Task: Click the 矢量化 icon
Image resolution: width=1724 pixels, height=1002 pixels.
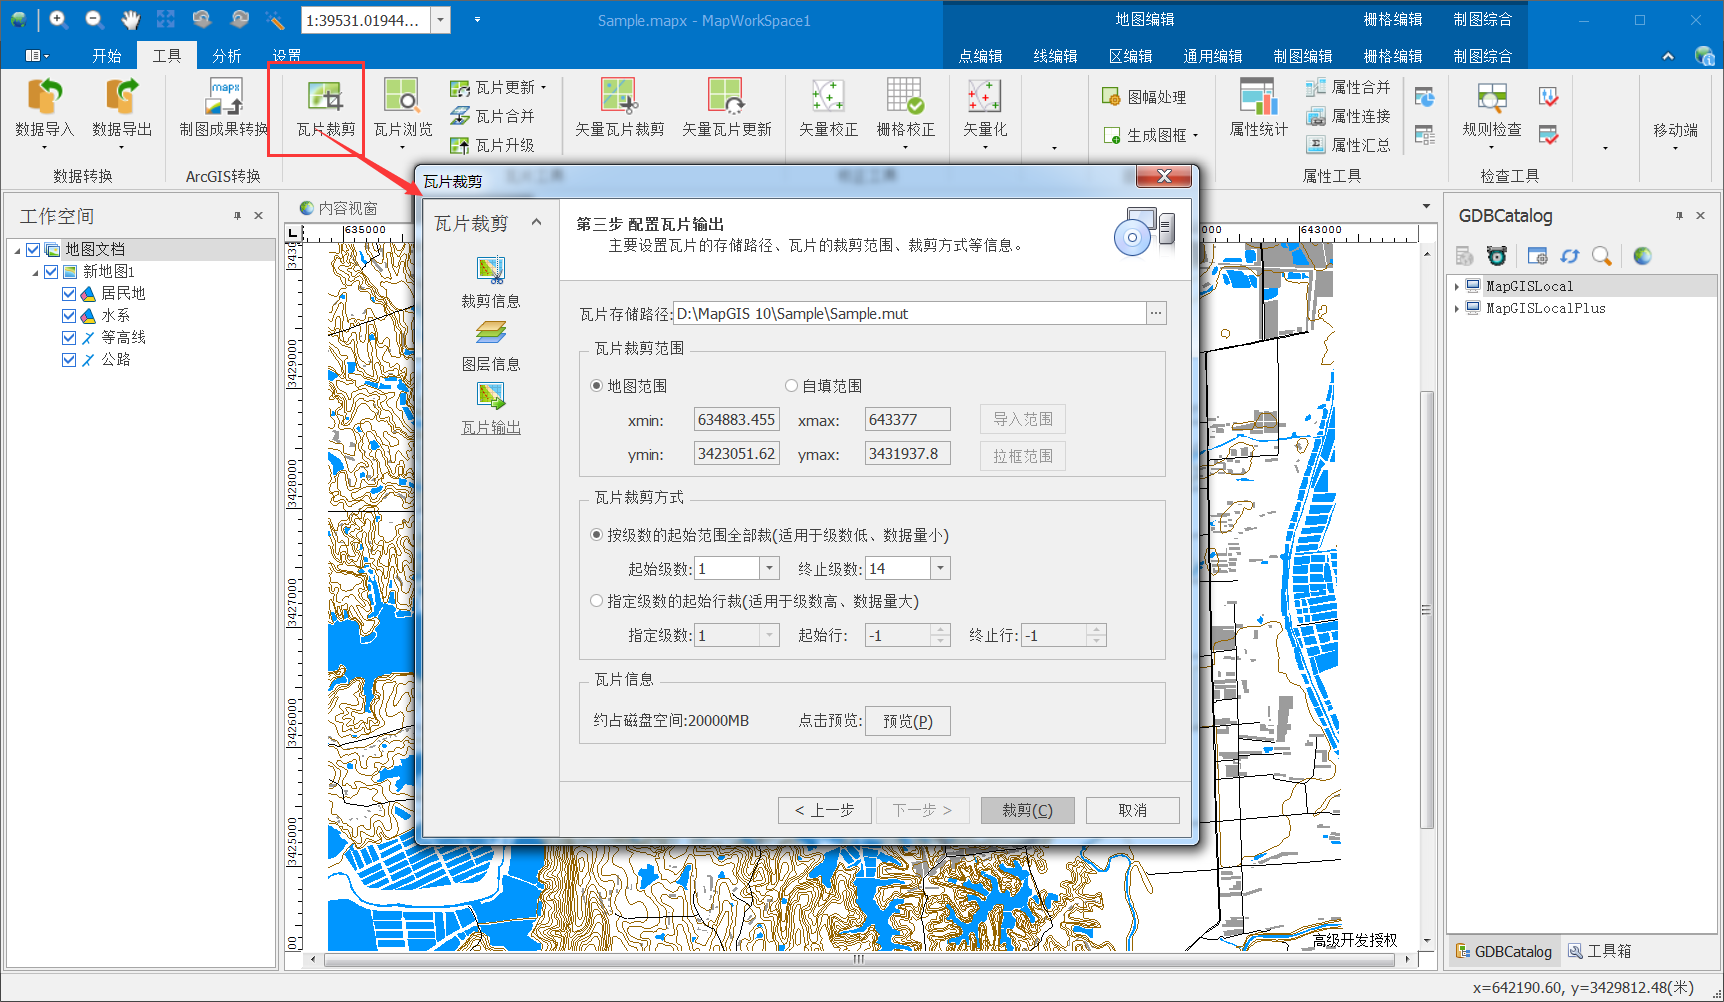Action: [x=985, y=97]
